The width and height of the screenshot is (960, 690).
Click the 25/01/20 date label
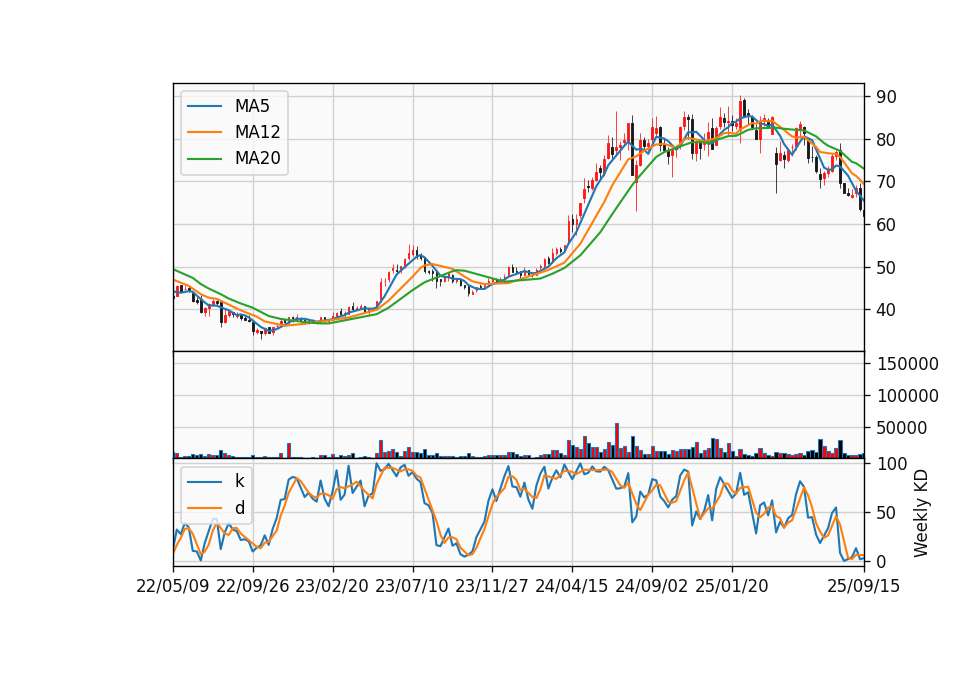[x=732, y=586]
